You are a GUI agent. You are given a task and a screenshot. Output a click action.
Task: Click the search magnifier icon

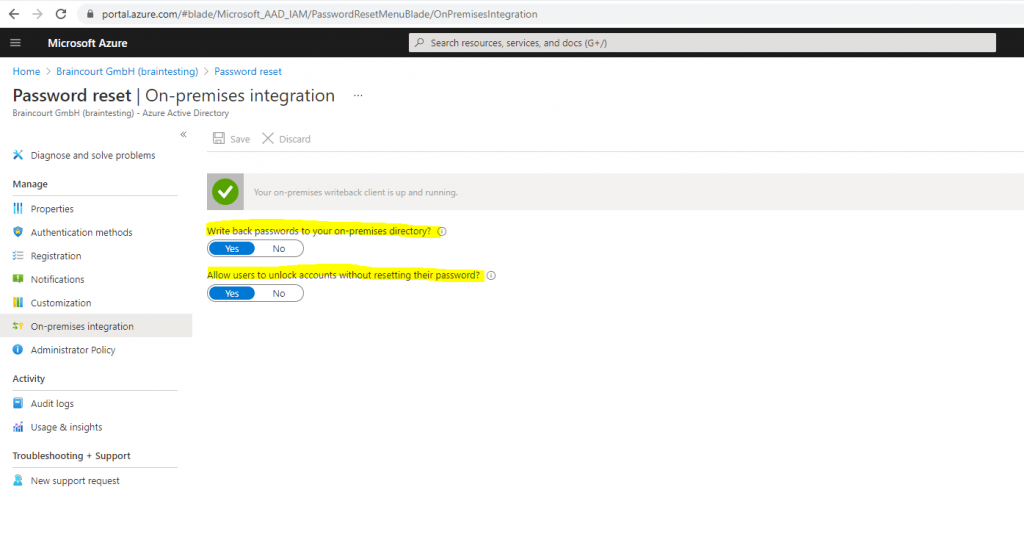click(x=419, y=42)
